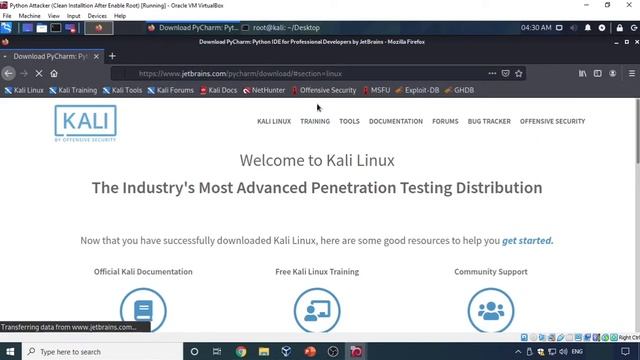Go back one page in Firefox
This screenshot has height=360, width=640.
9,73
